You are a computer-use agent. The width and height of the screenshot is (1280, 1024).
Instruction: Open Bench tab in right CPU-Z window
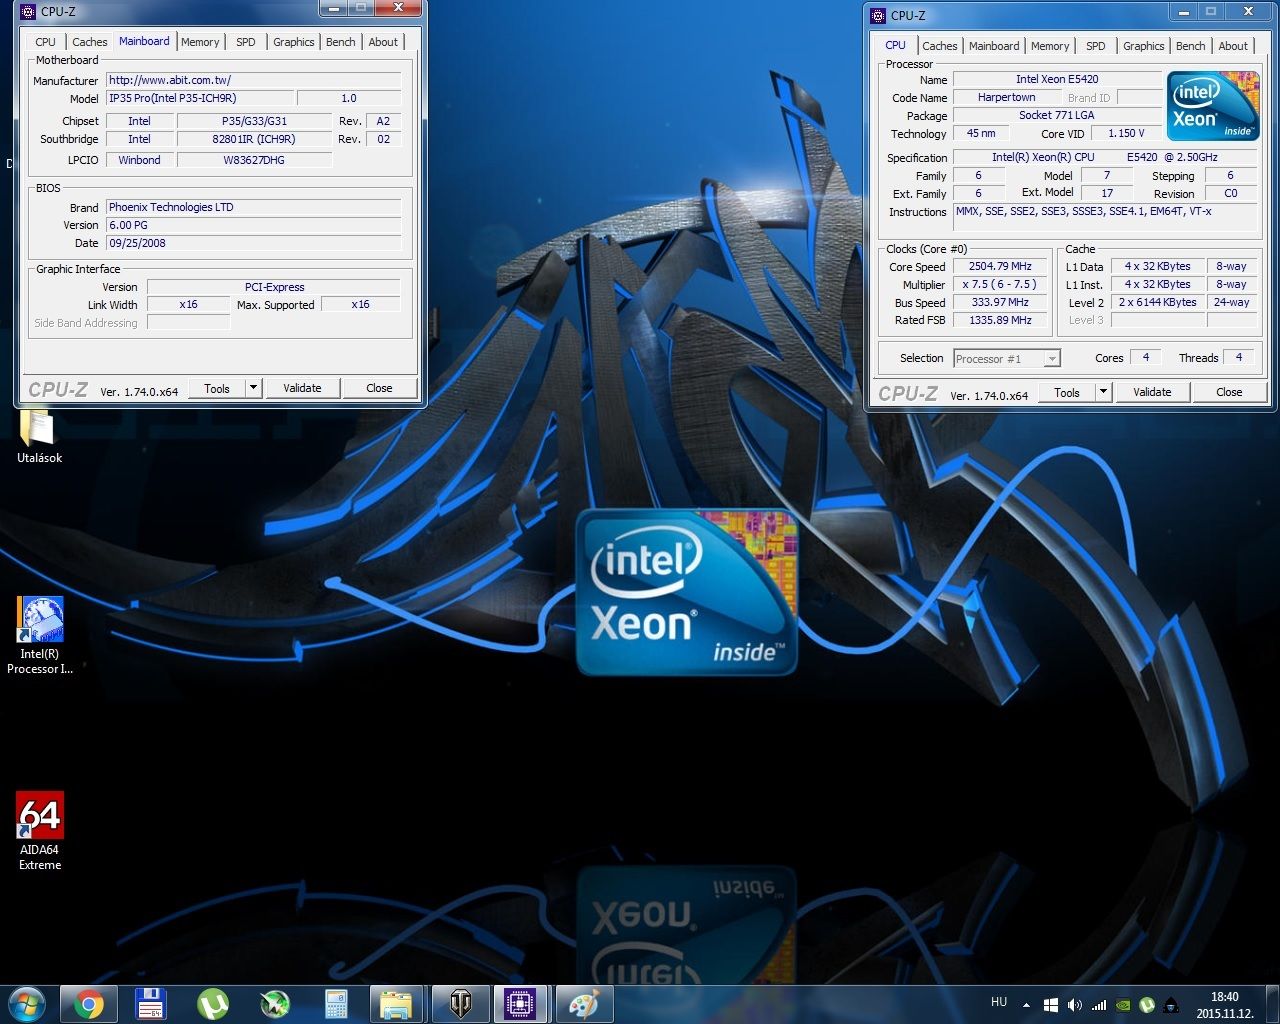point(1191,46)
